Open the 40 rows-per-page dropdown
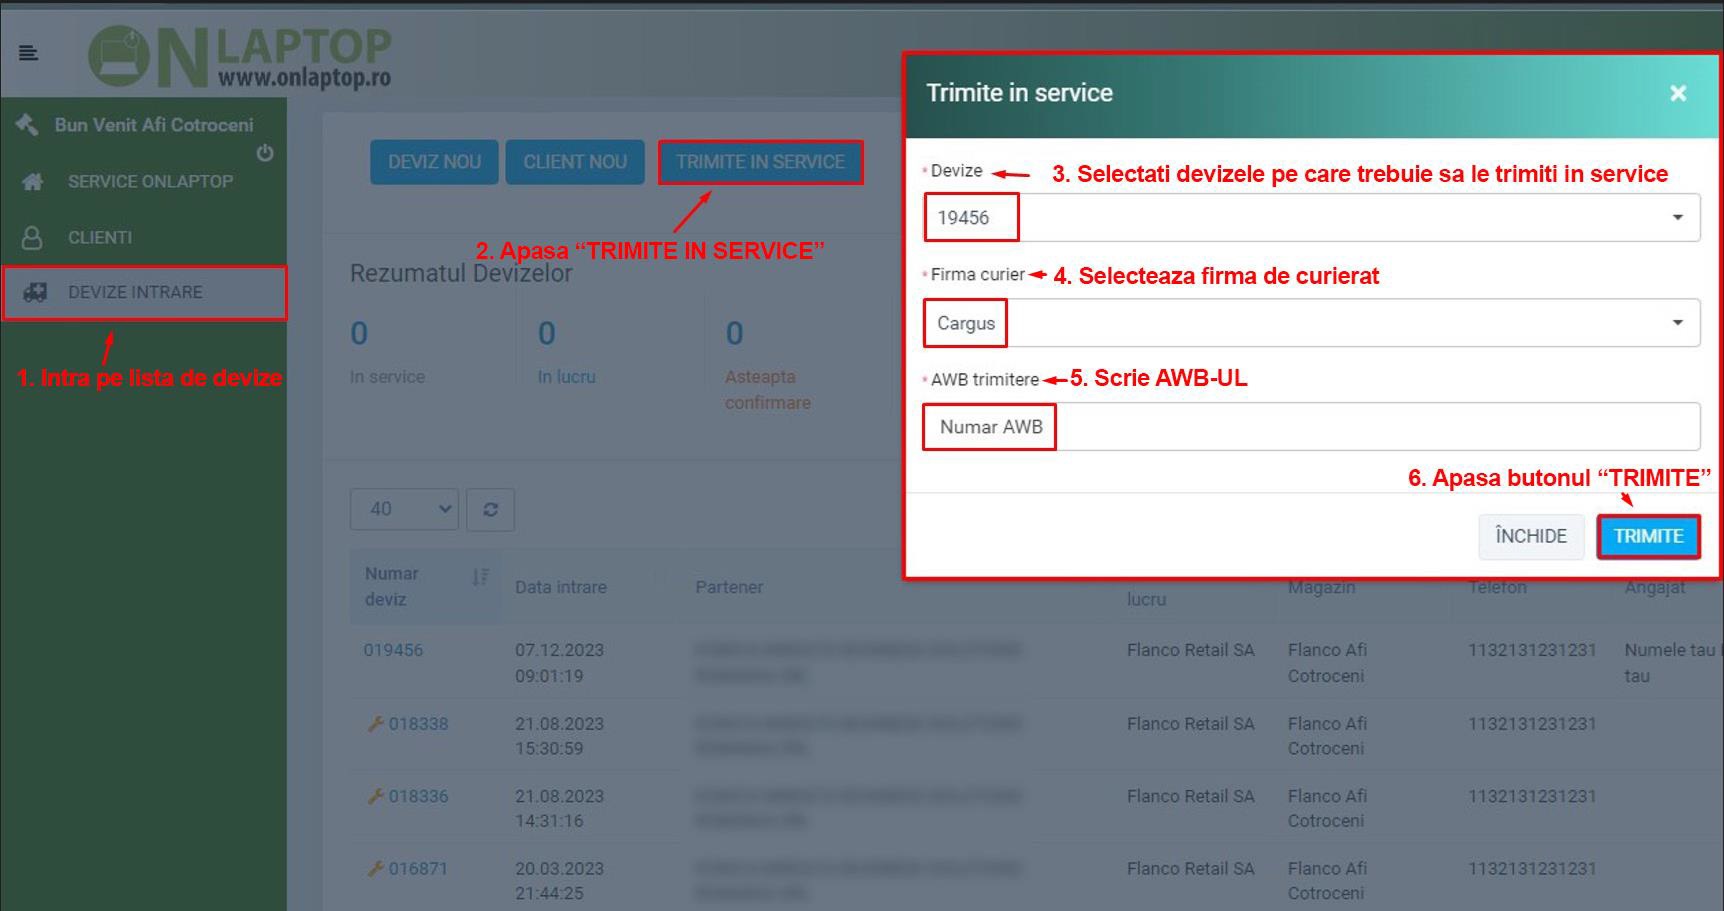This screenshot has height=911, width=1724. pos(403,509)
